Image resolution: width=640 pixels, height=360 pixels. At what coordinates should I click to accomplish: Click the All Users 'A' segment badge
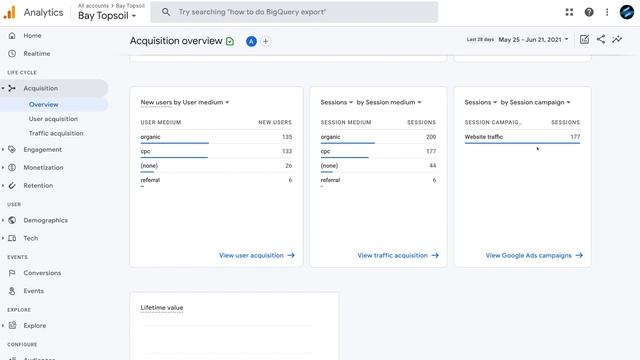pos(251,41)
